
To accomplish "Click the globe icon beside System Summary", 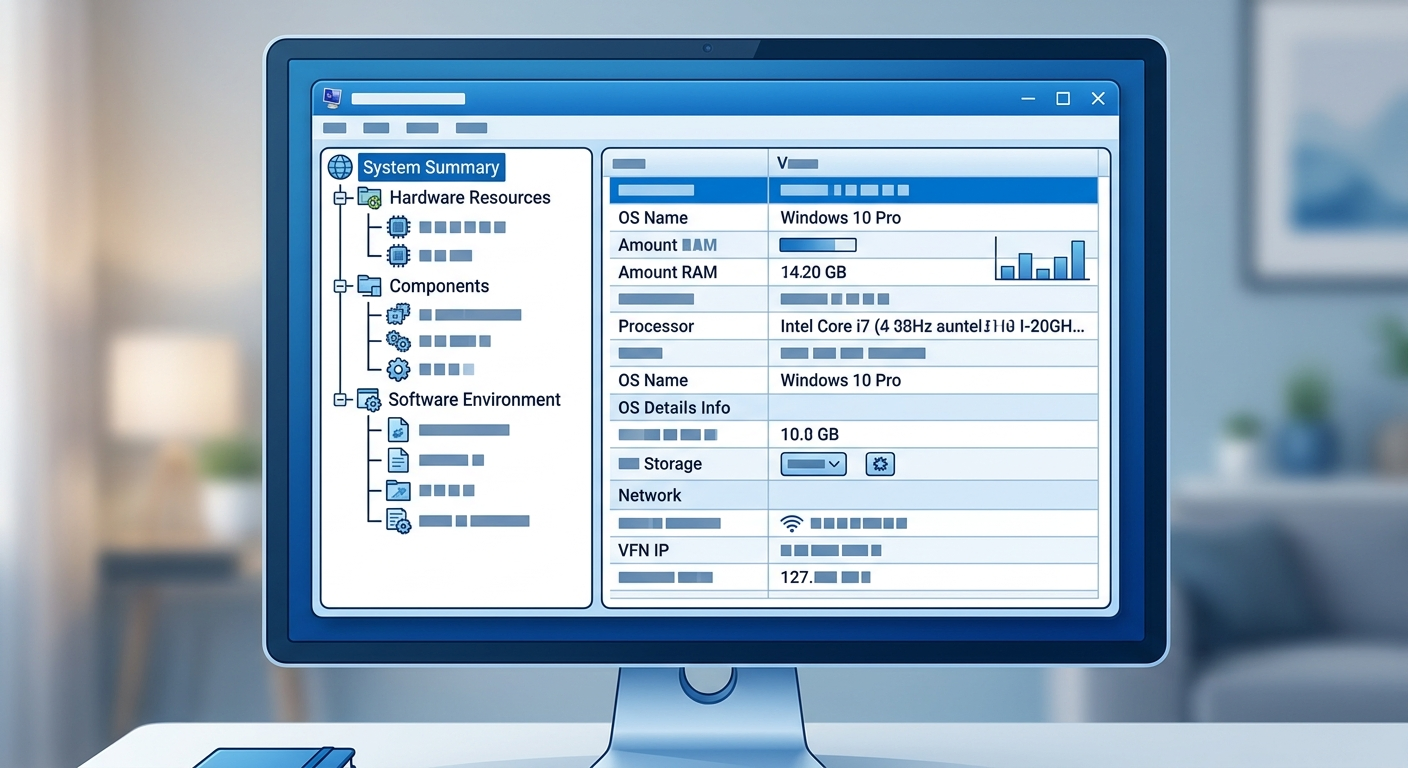I will [x=340, y=167].
